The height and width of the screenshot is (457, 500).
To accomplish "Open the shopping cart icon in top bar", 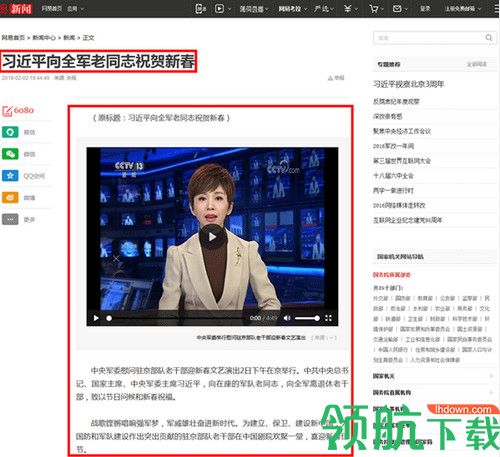I will 374,9.
